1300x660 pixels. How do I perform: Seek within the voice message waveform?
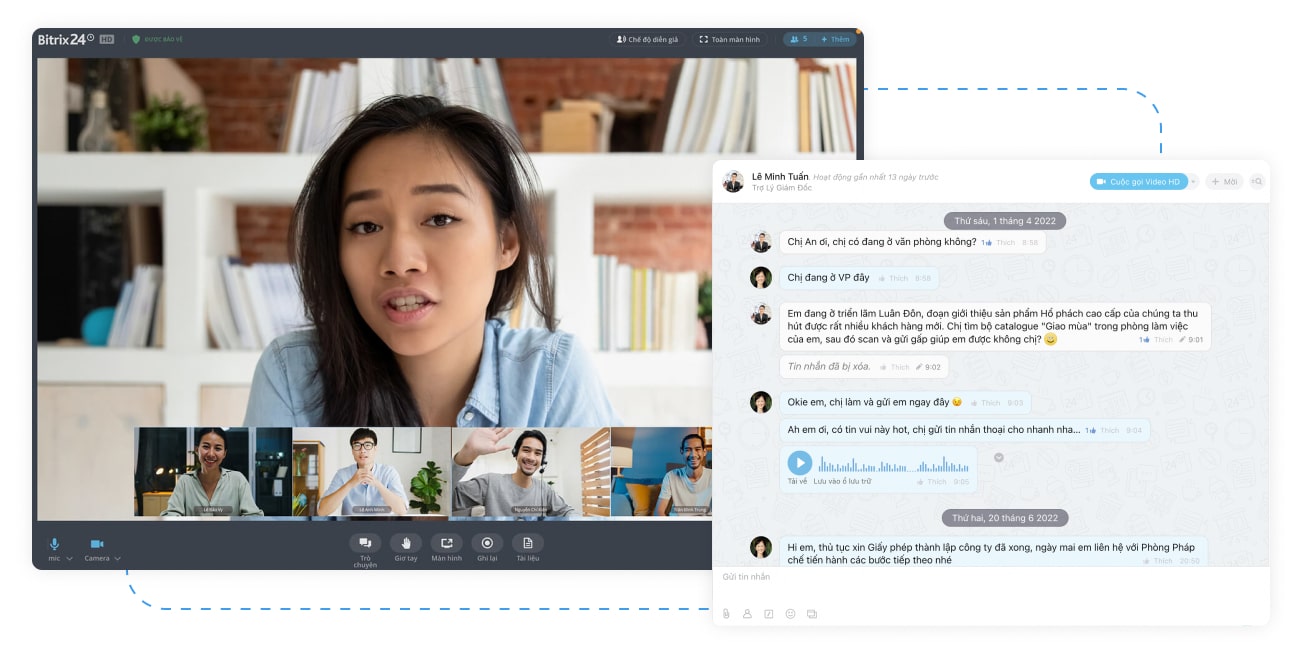pyautogui.click(x=893, y=464)
